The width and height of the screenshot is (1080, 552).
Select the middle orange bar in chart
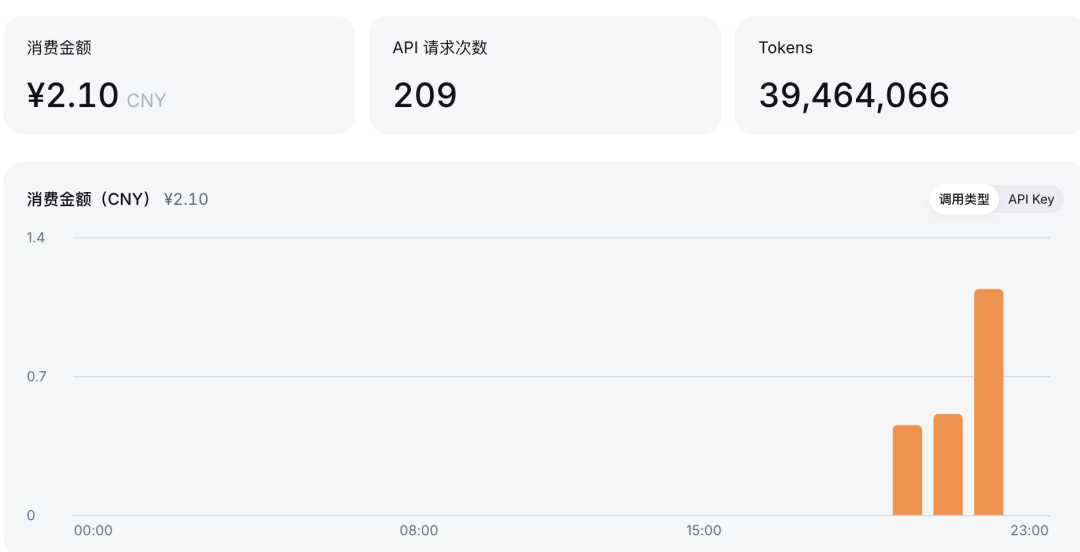coord(948,464)
